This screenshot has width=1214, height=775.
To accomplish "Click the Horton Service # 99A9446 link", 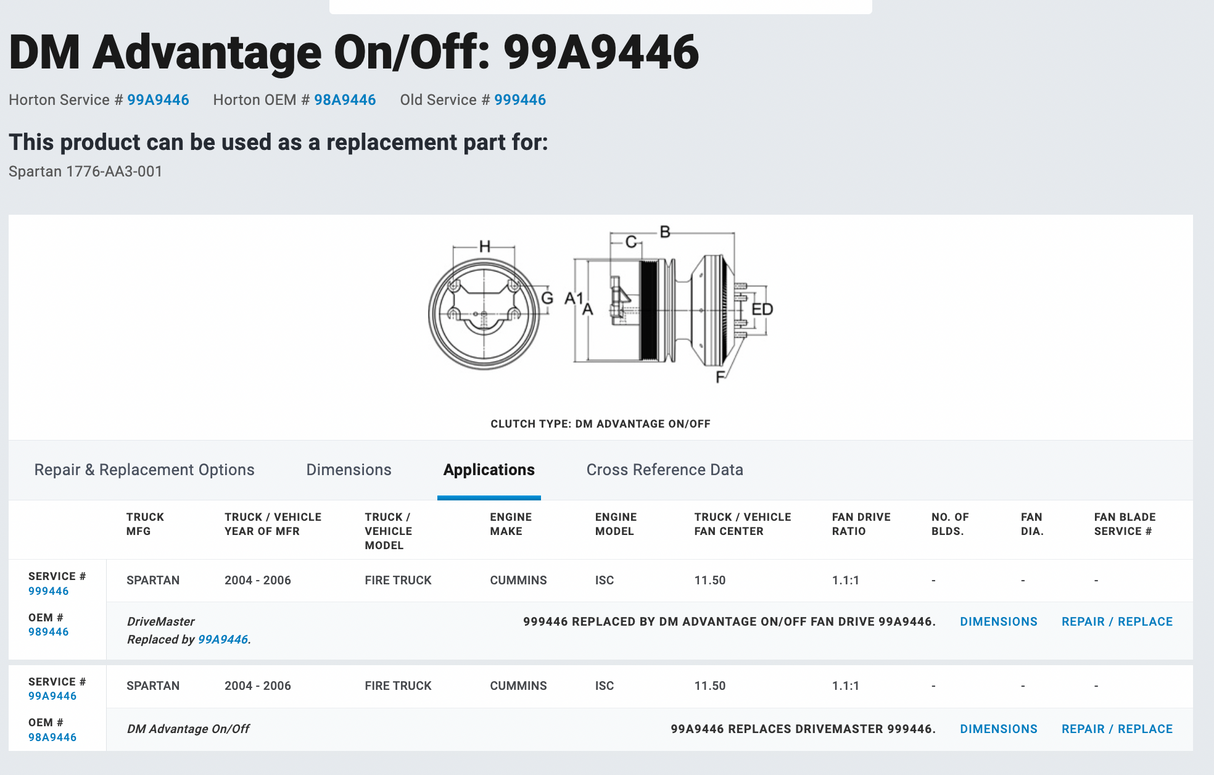I will [158, 100].
